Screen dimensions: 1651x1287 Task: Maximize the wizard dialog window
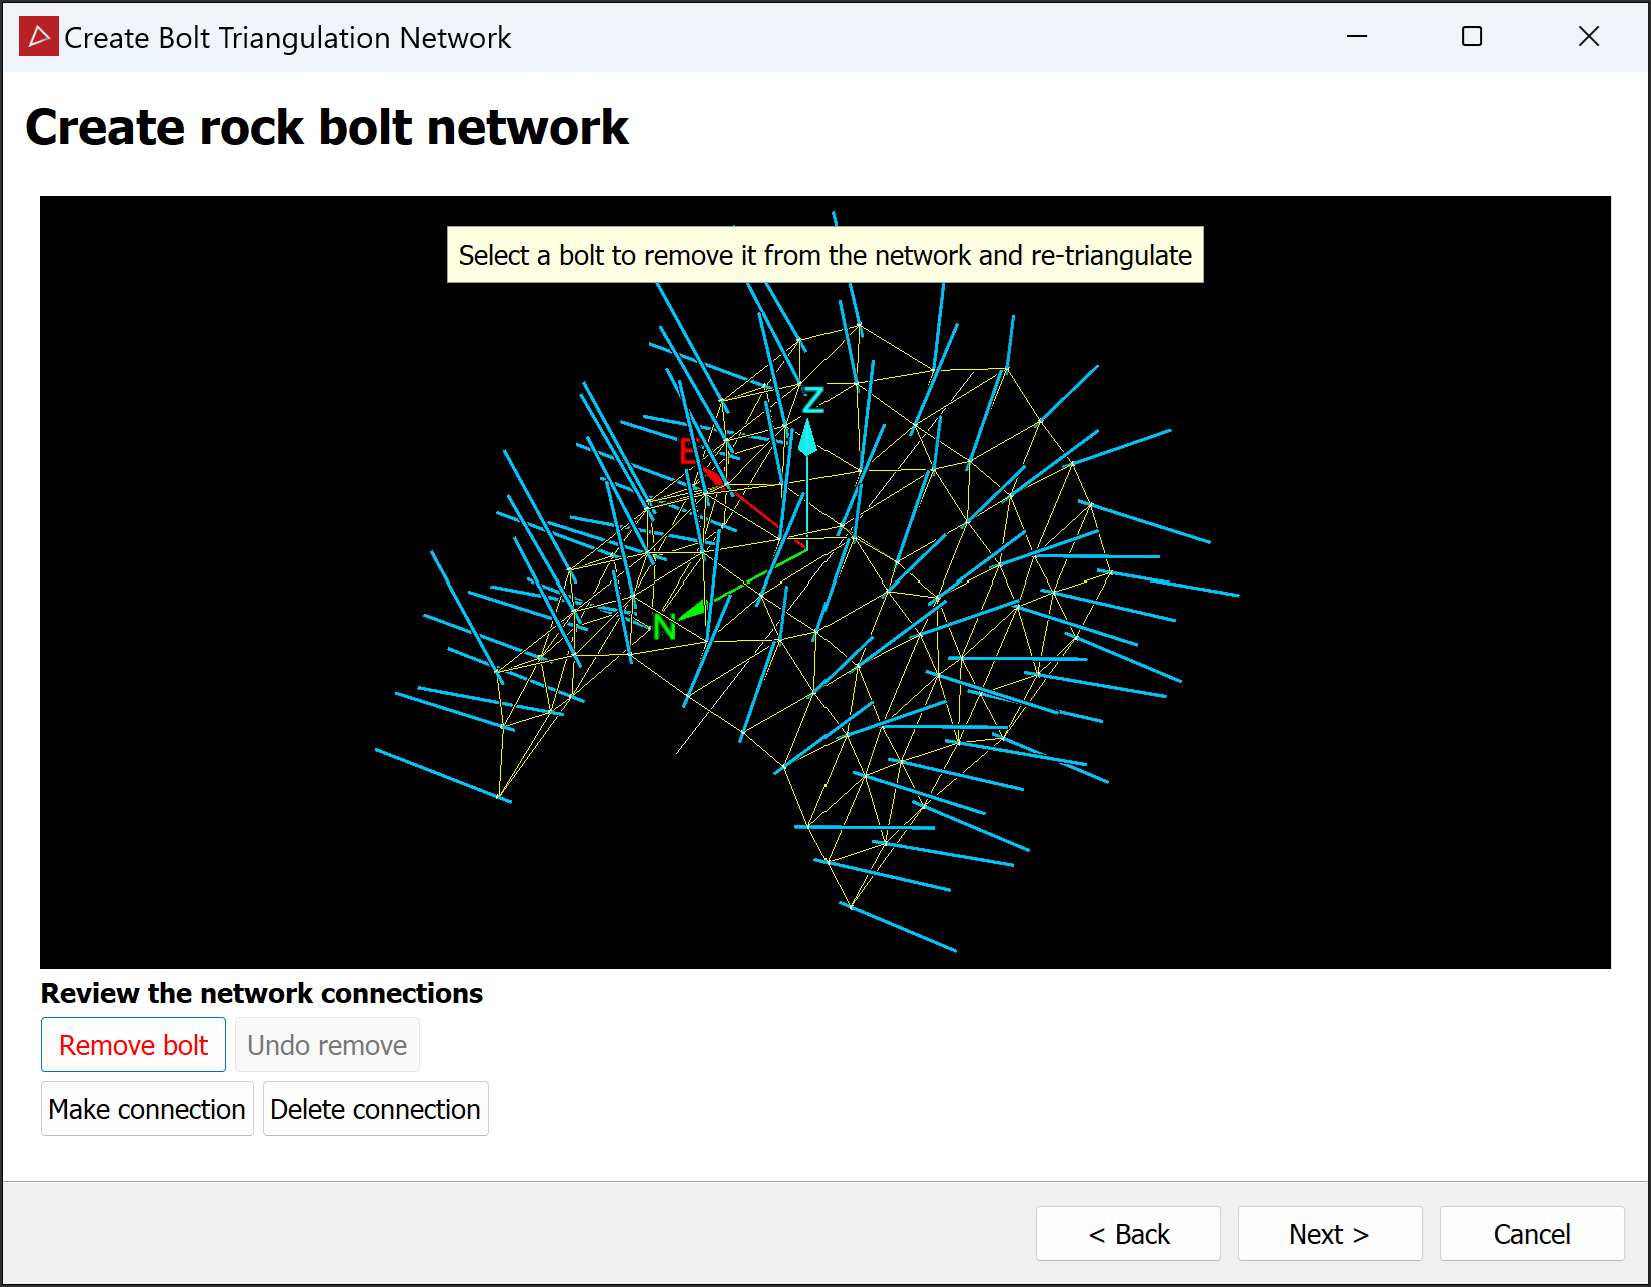[1471, 37]
